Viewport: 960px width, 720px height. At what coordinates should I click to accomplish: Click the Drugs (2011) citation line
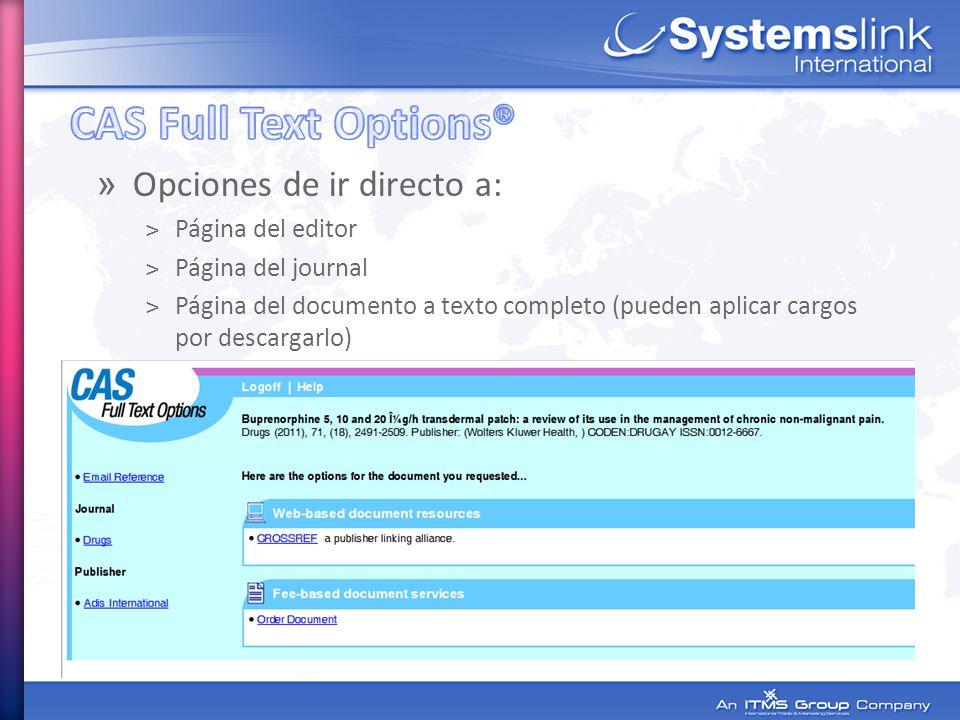point(501,432)
